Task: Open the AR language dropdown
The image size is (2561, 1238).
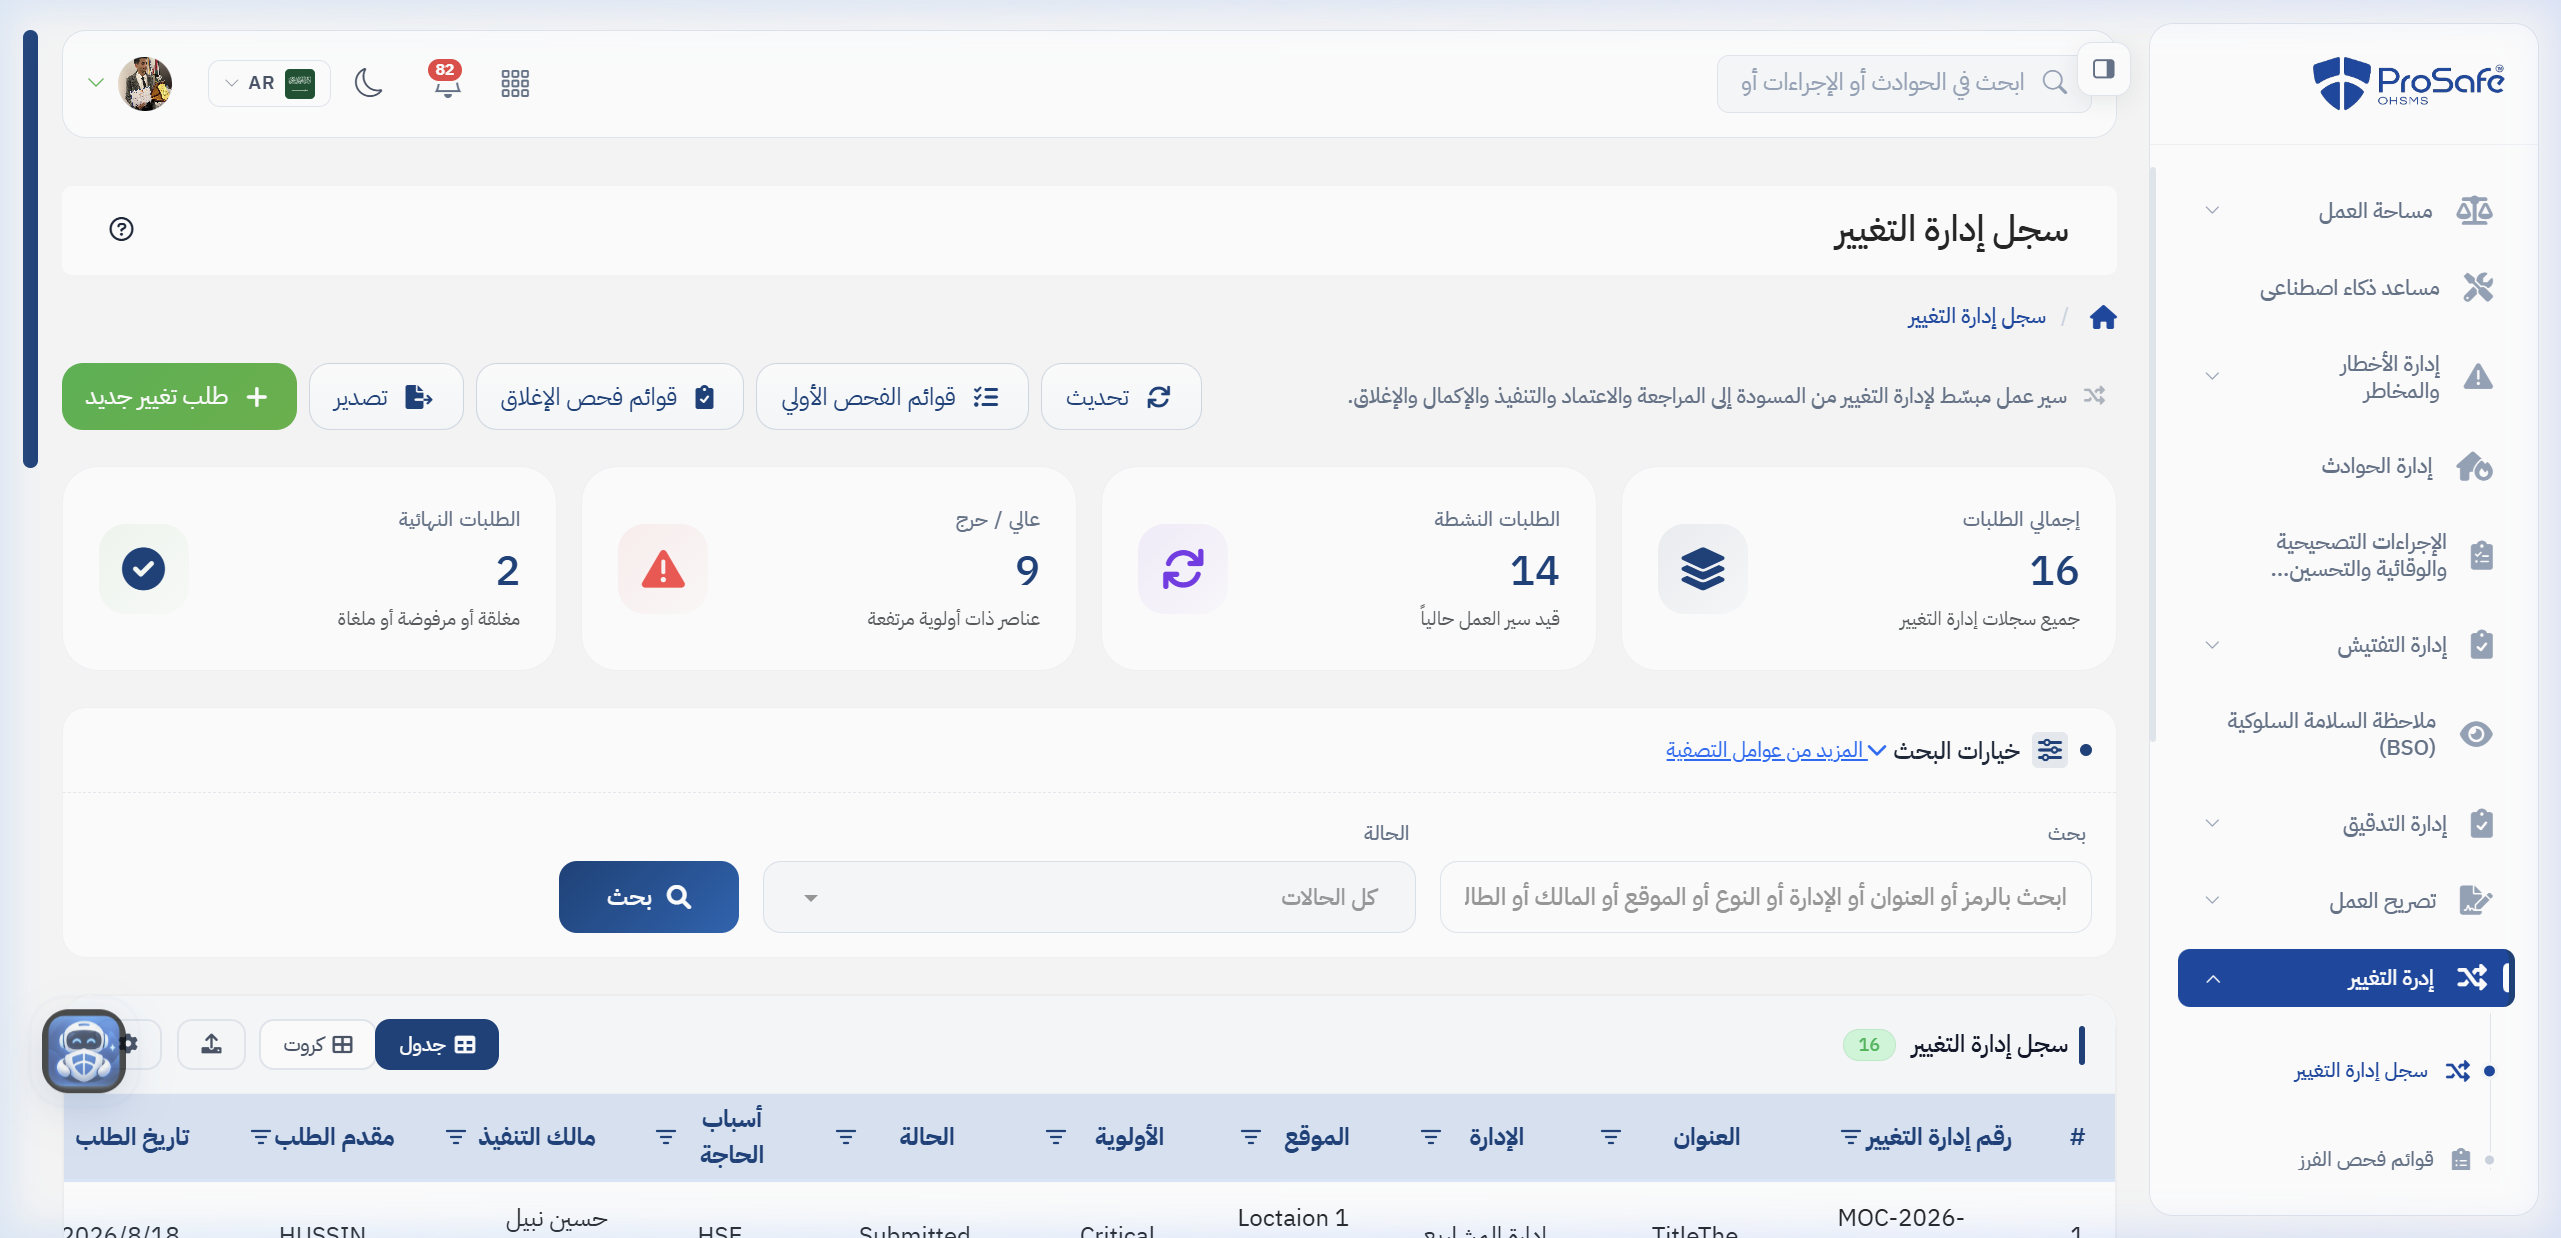Action: point(269,83)
